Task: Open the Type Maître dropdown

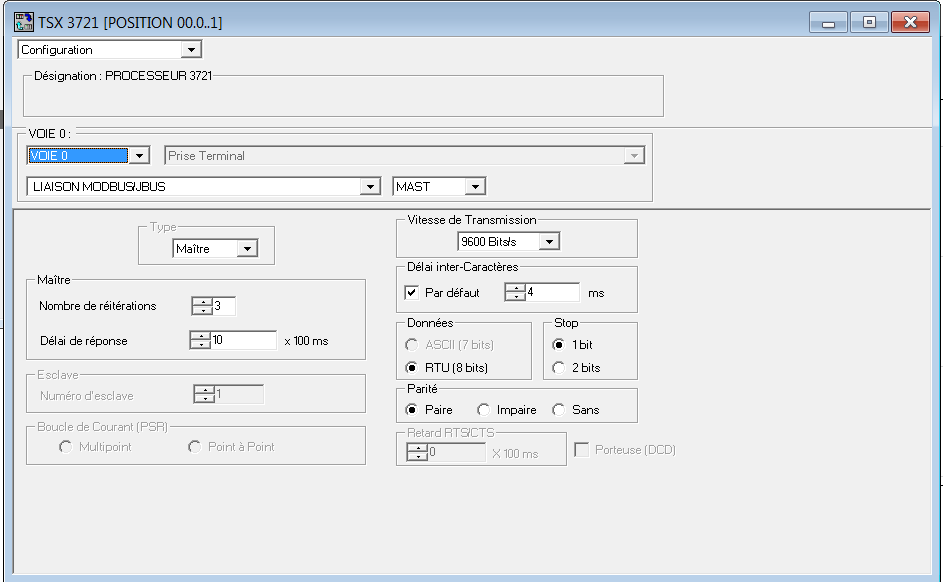Action: [x=247, y=249]
